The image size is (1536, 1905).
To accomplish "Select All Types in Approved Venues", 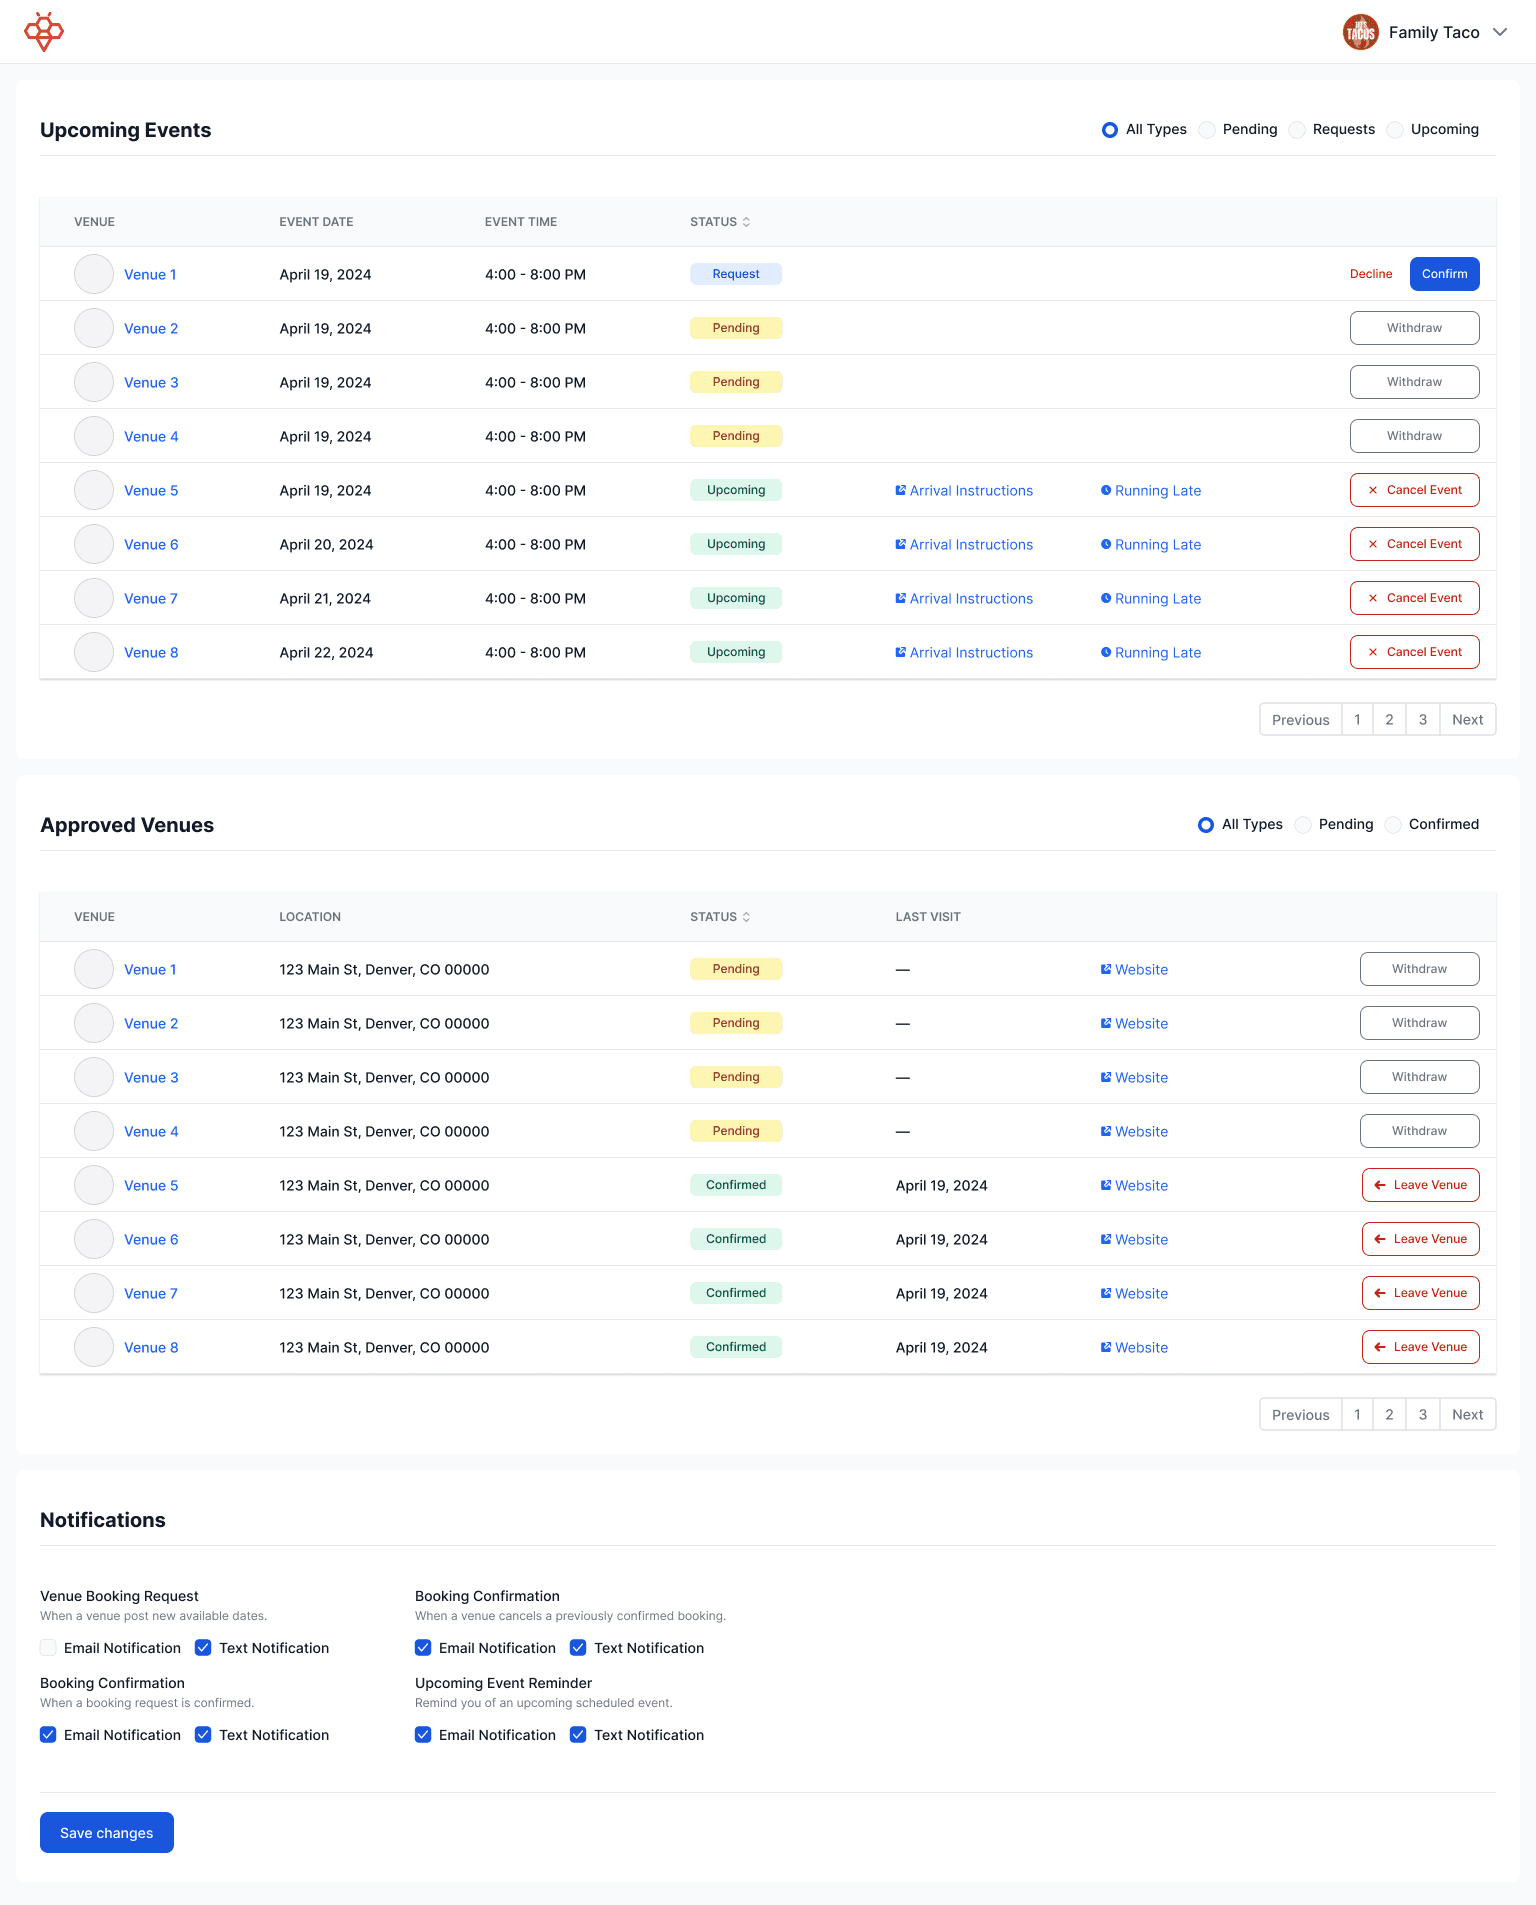I will click(x=1206, y=825).
